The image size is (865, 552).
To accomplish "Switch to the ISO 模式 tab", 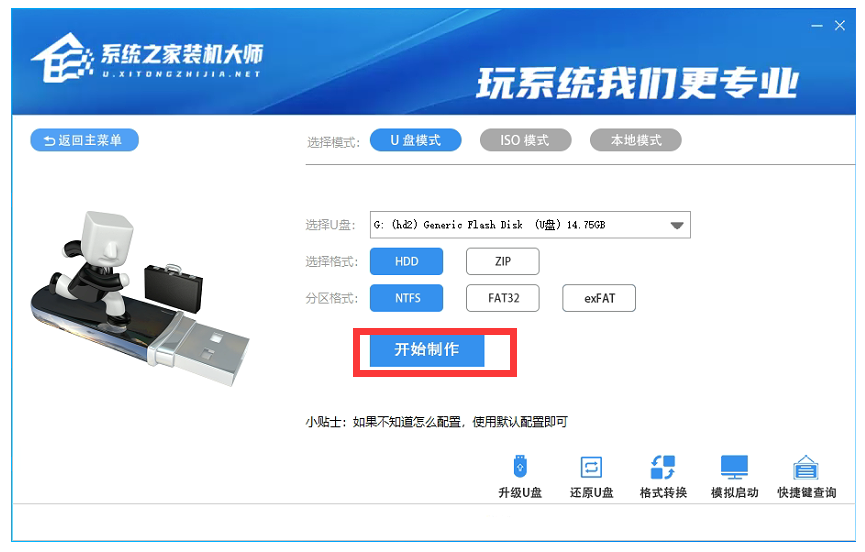I will (525, 140).
